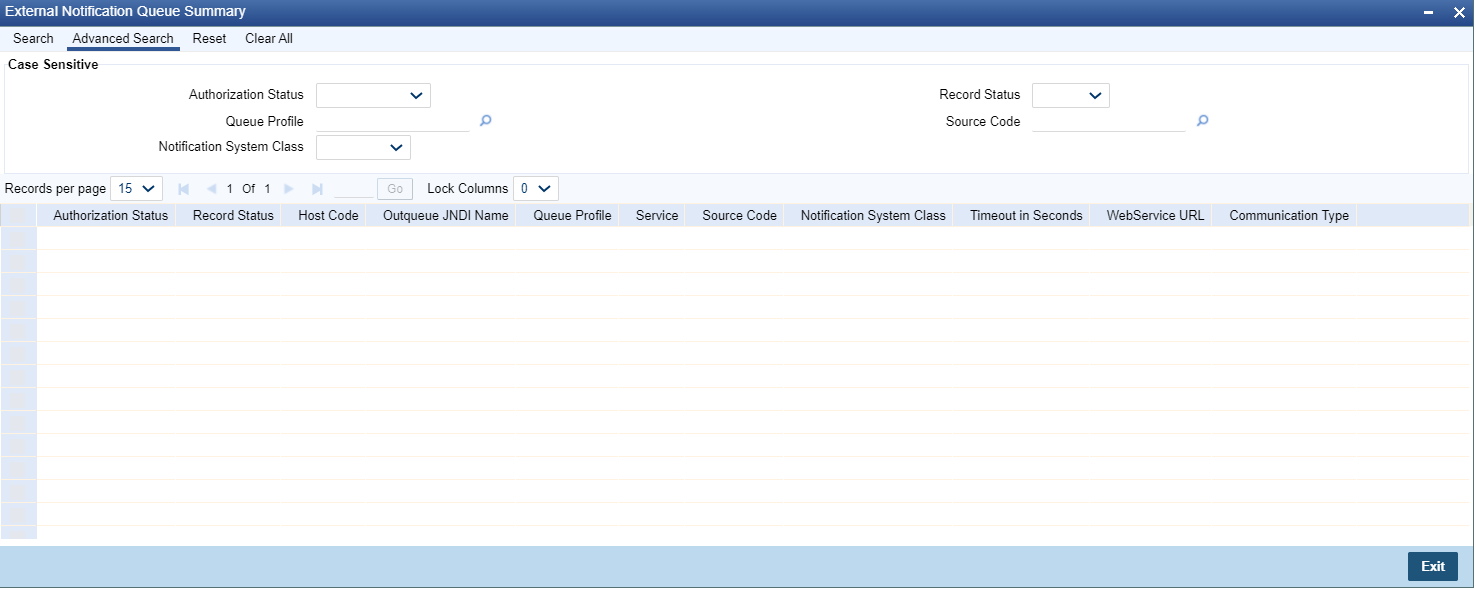Click WebService URL column header
Image resolution: width=1476 pixels, height=590 pixels.
click(x=1155, y=215)
